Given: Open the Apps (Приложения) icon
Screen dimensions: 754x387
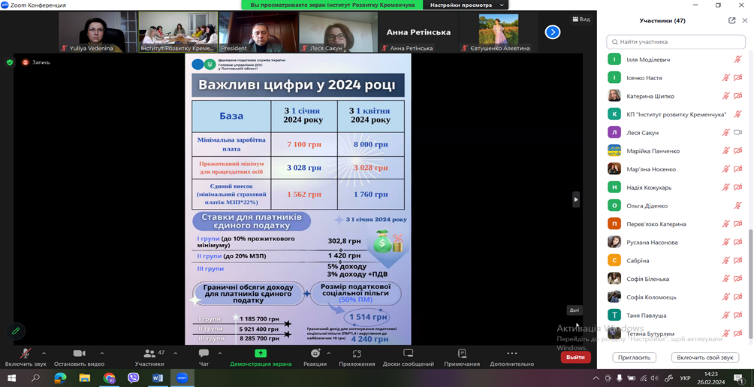Looking at the screenshot, I should click(357, 353).
